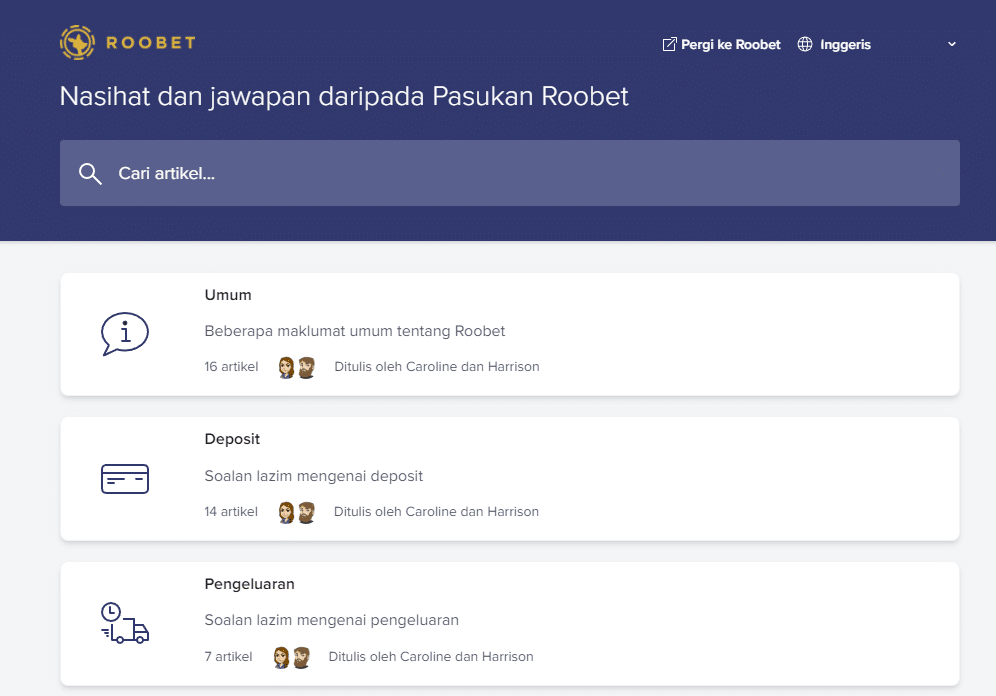The height and width of the screenshot is (696, 996).
Task: Open the Pengeluaran collection title
Action: [250, 584]
